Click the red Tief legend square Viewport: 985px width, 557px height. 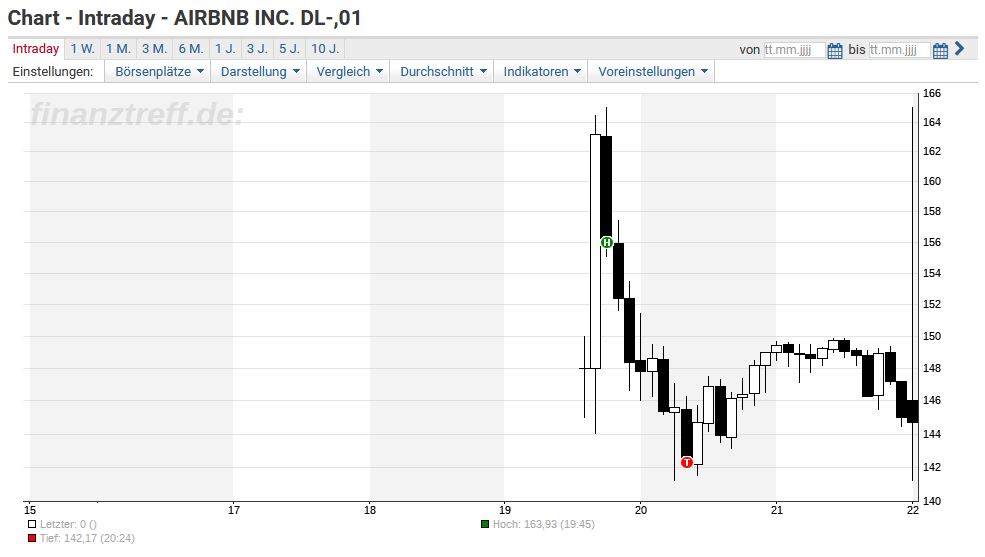point(32,538)
